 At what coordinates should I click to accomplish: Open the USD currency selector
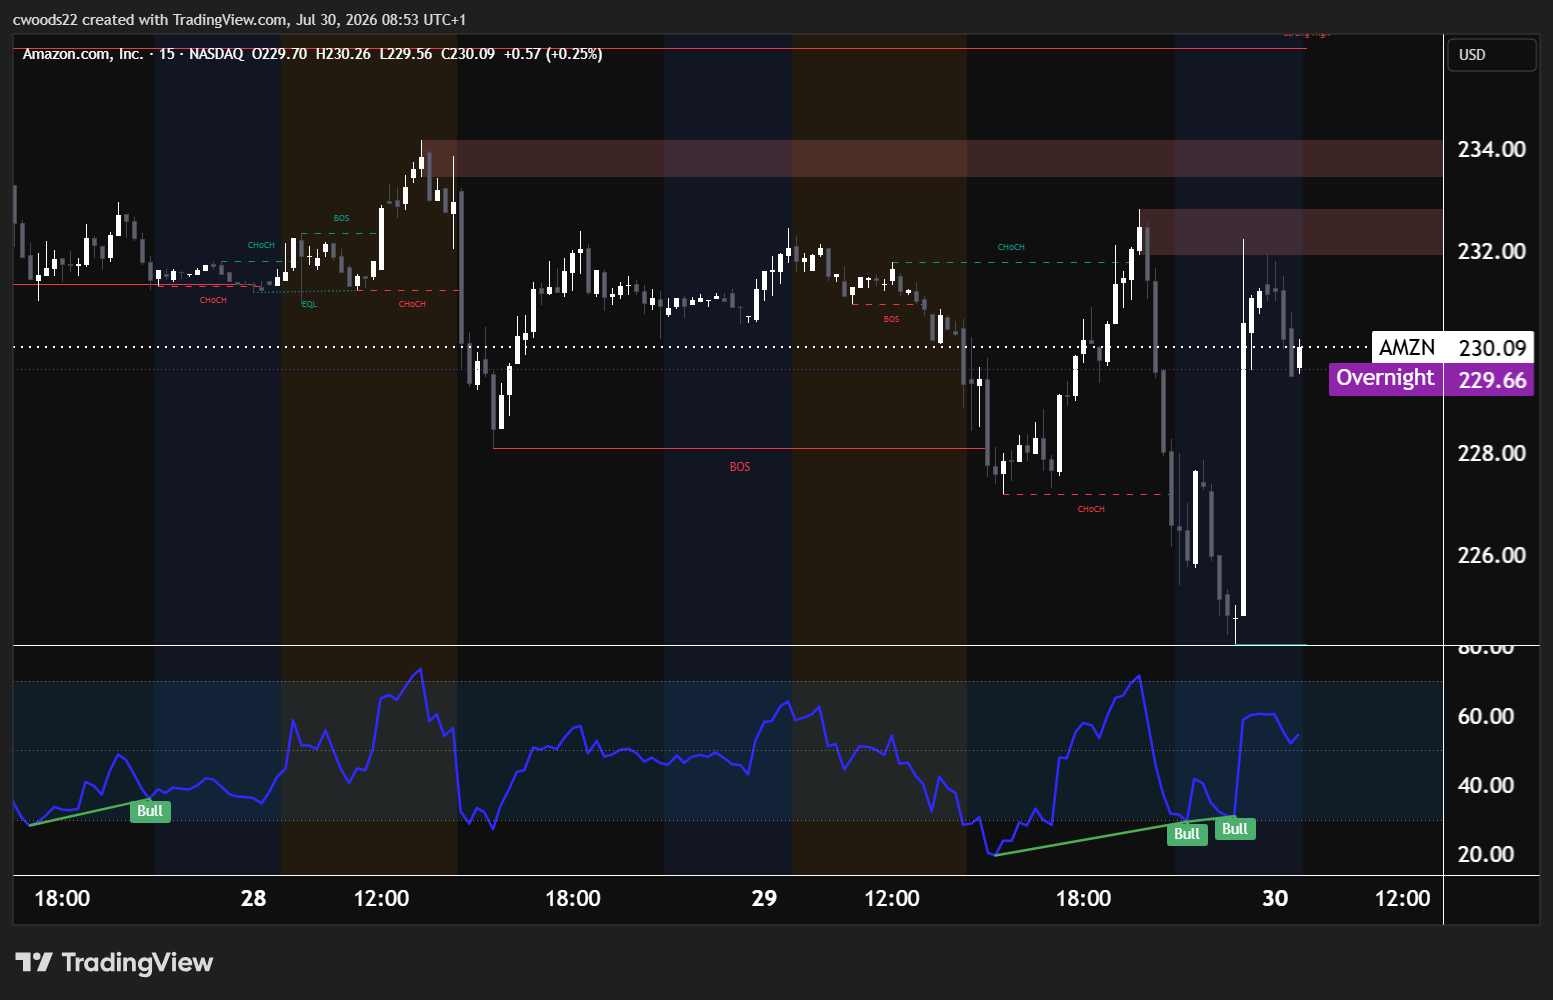tap(1491, 55)
